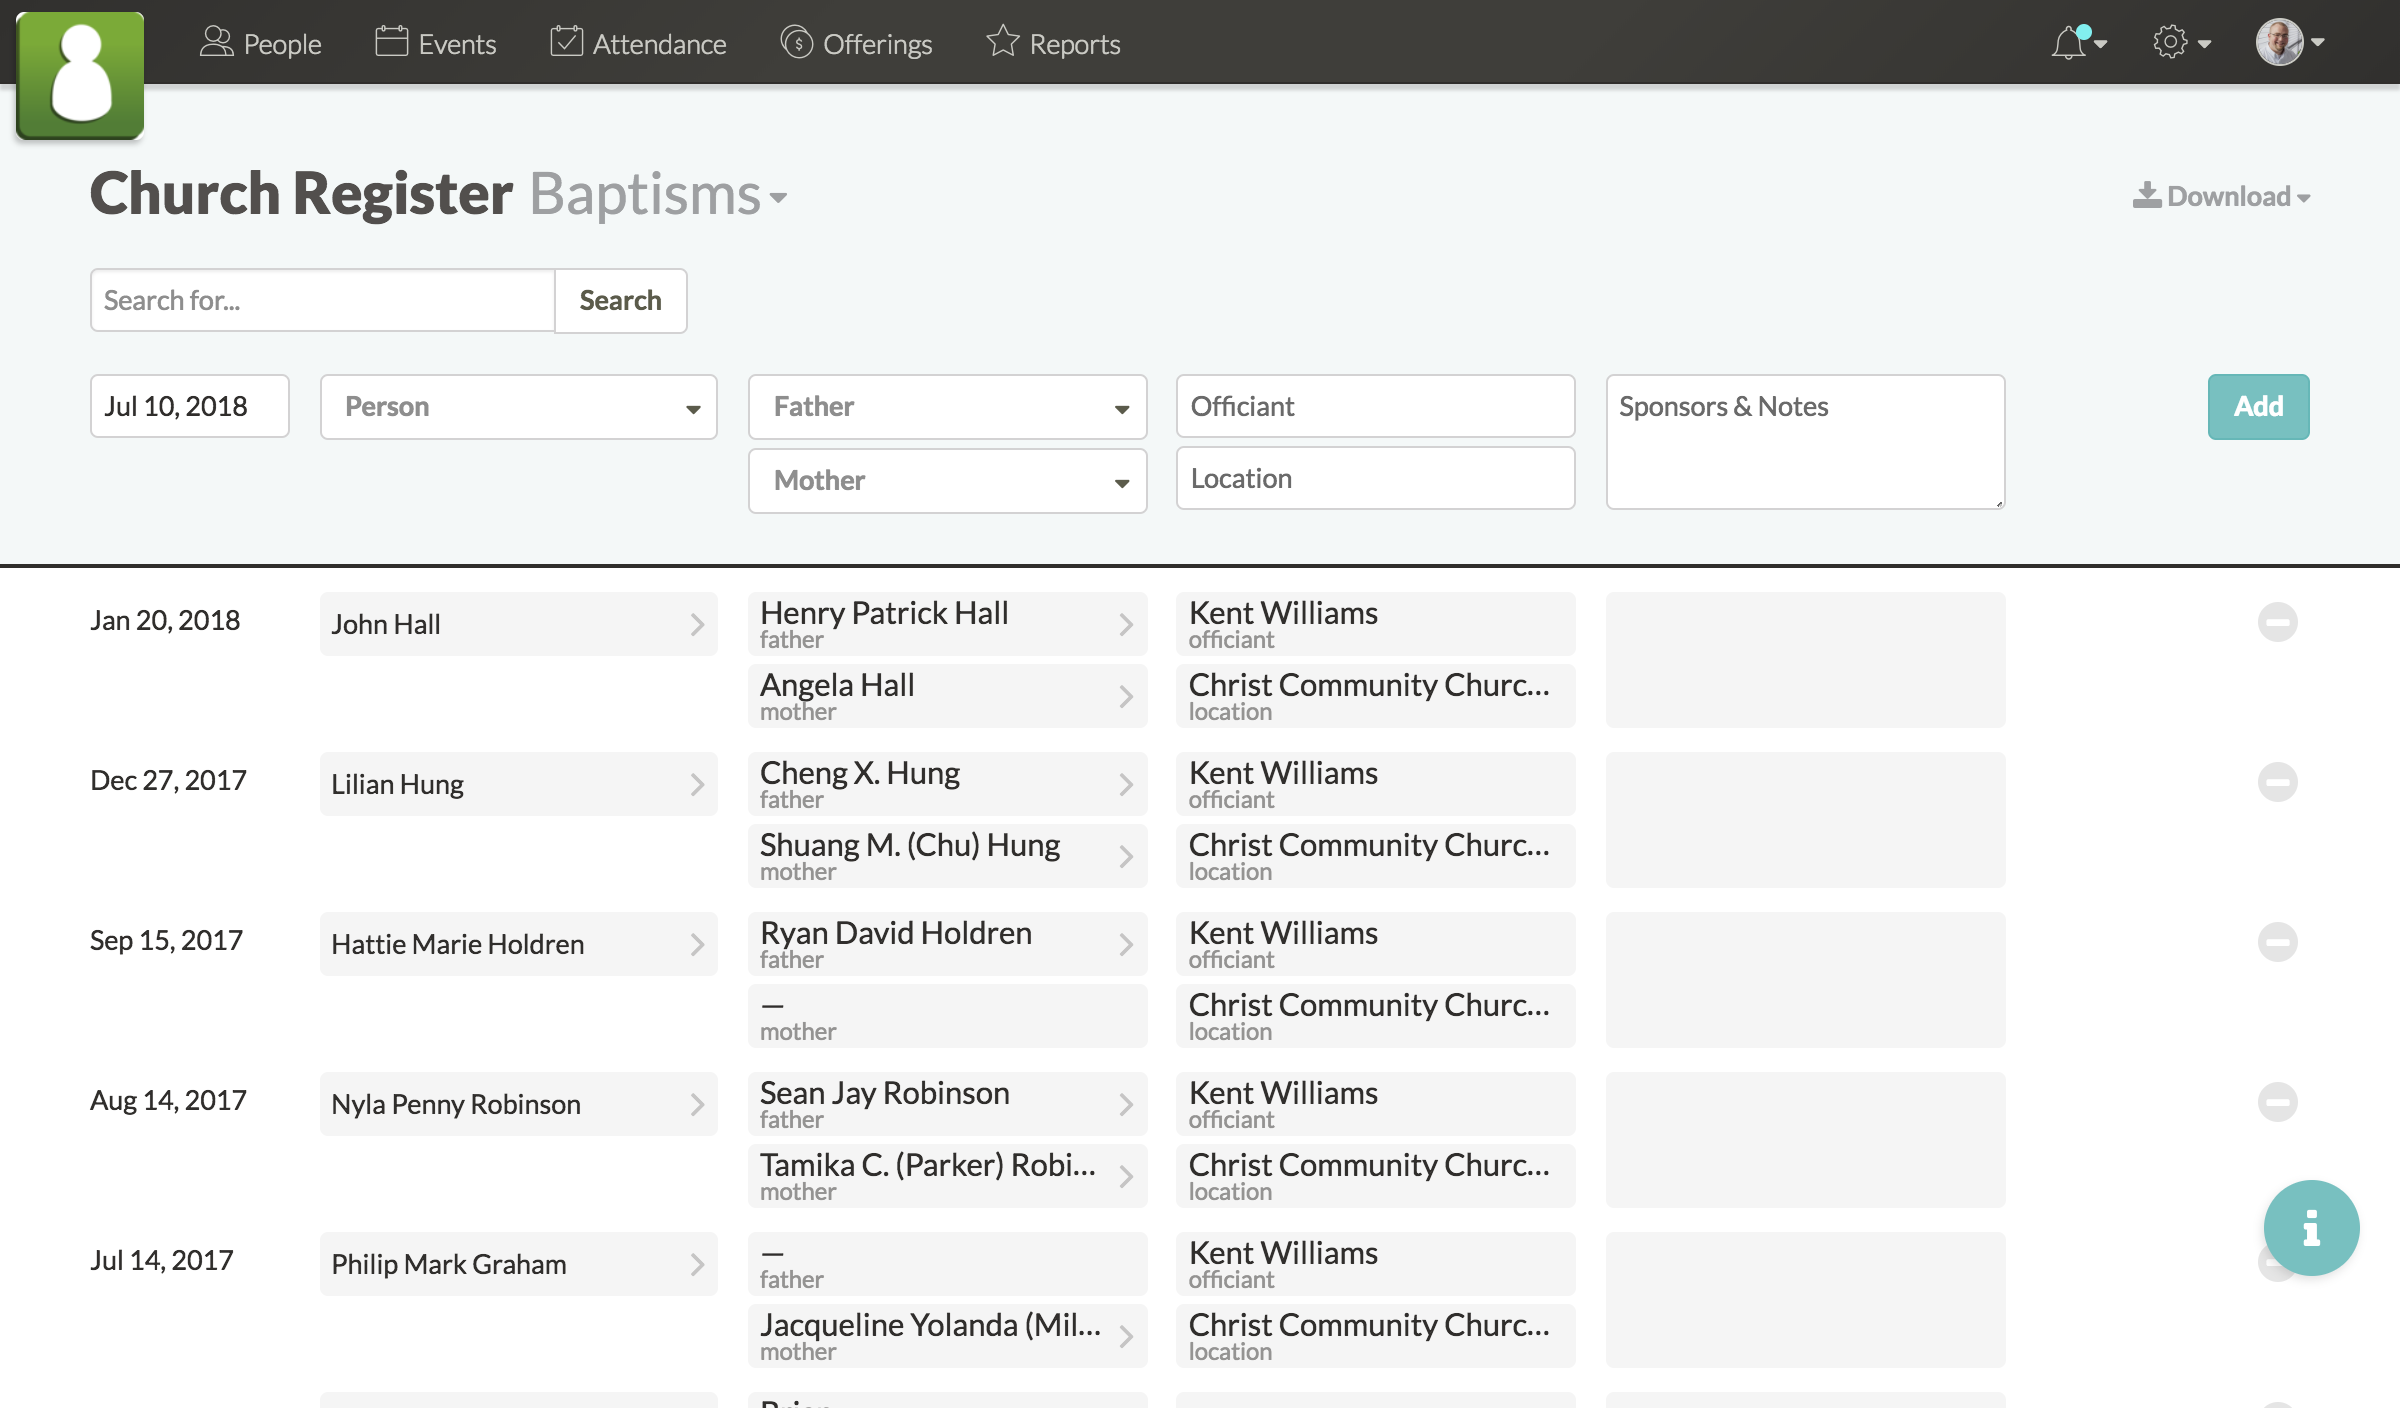
Task: Remove the Dec 27, 2017 baptism entry
Action: [2277, 782]
